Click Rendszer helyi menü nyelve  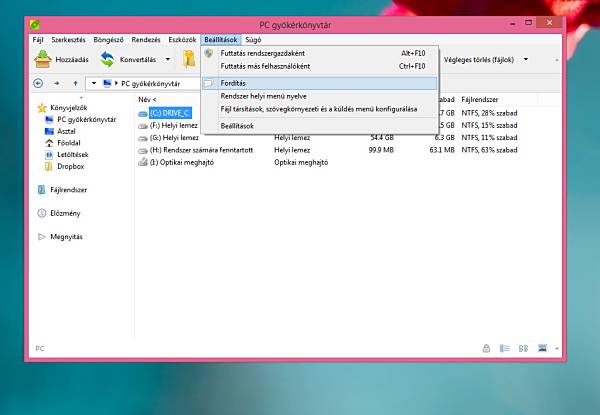point(264,96)
